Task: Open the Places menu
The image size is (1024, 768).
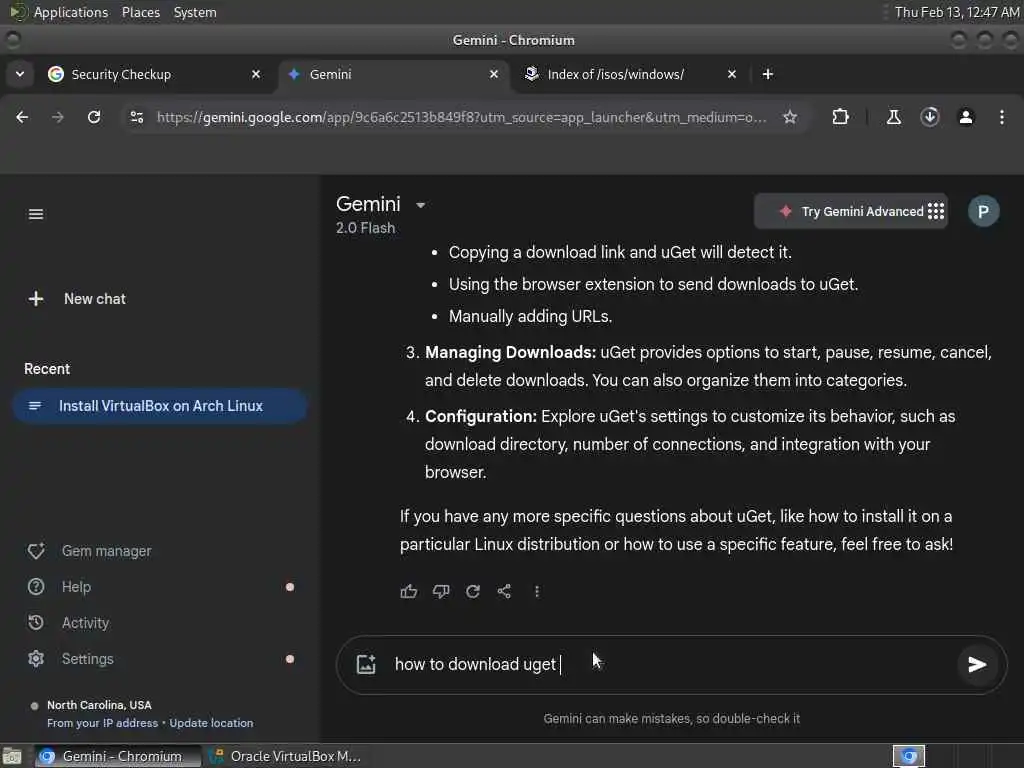Action: pyautogui.click(x=140, y=12)
